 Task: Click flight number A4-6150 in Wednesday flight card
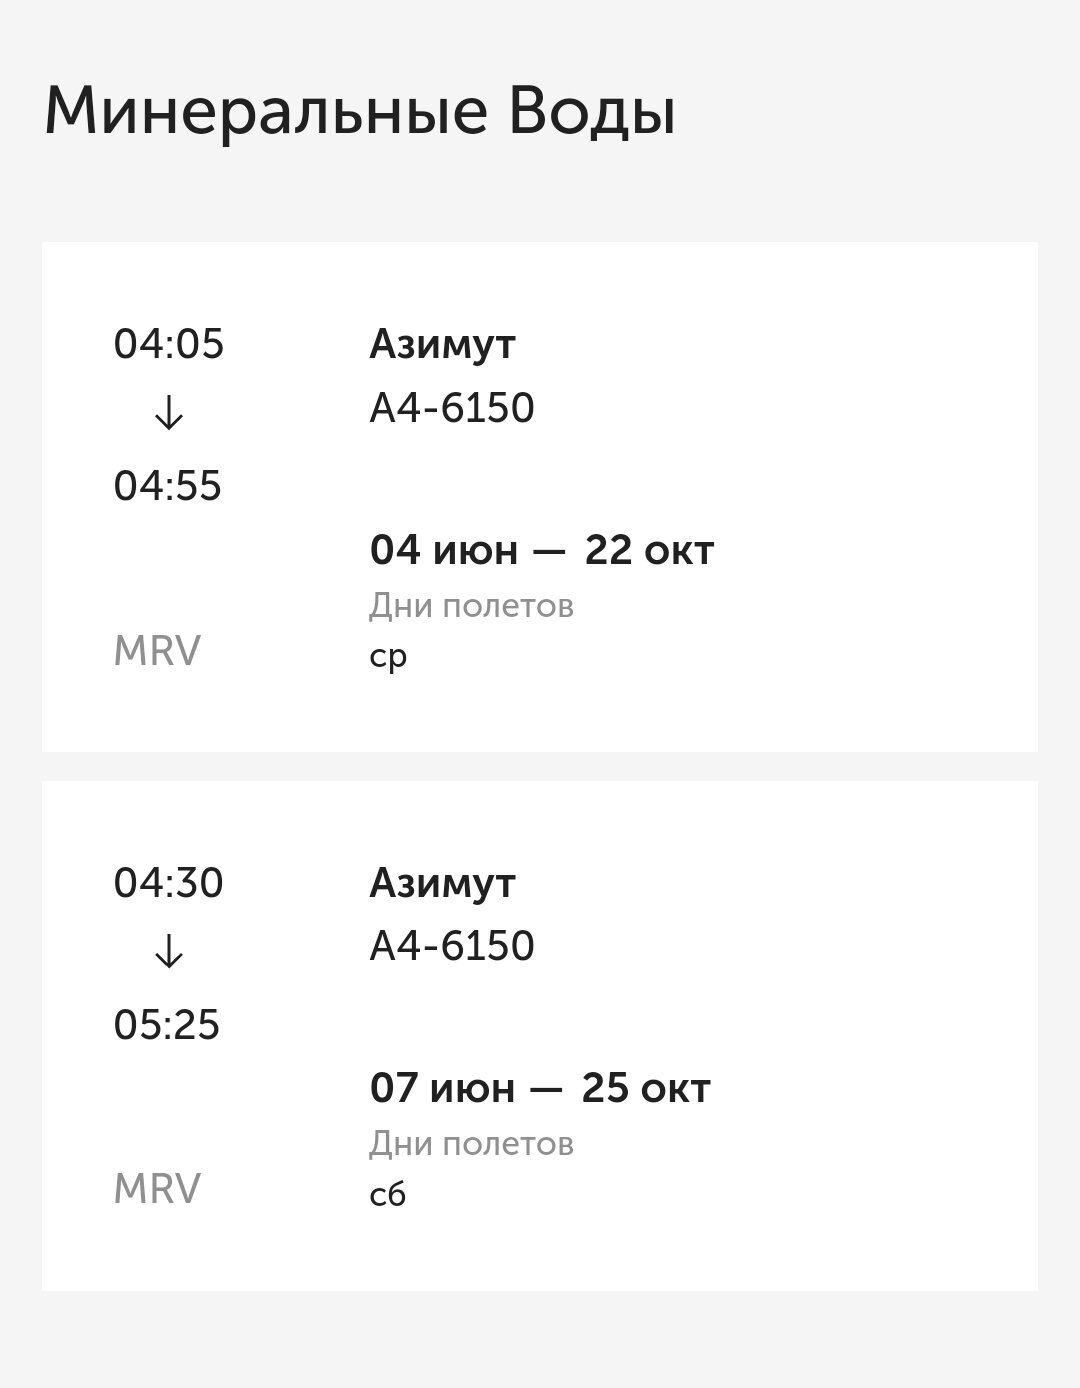point(452,408)
